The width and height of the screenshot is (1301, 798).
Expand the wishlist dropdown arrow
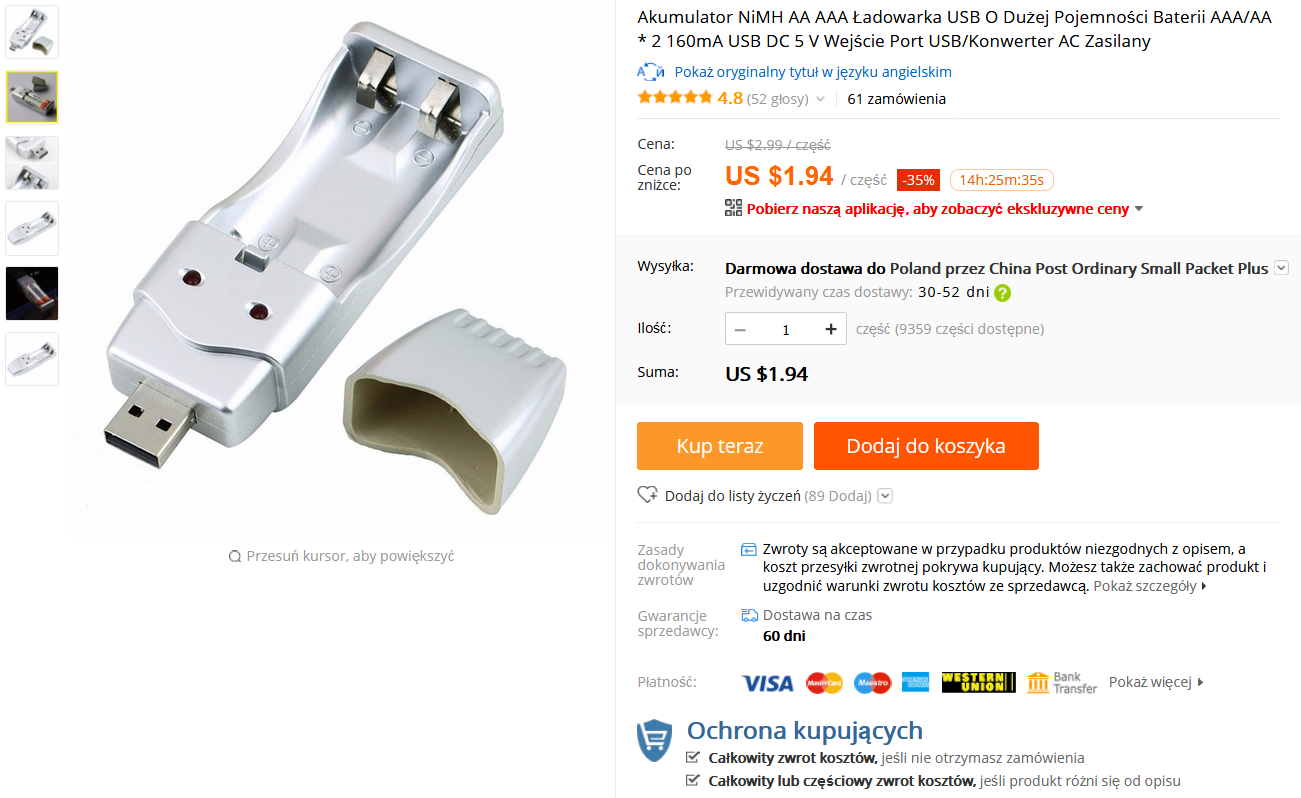pyautogui.click(x=885, y=496)
